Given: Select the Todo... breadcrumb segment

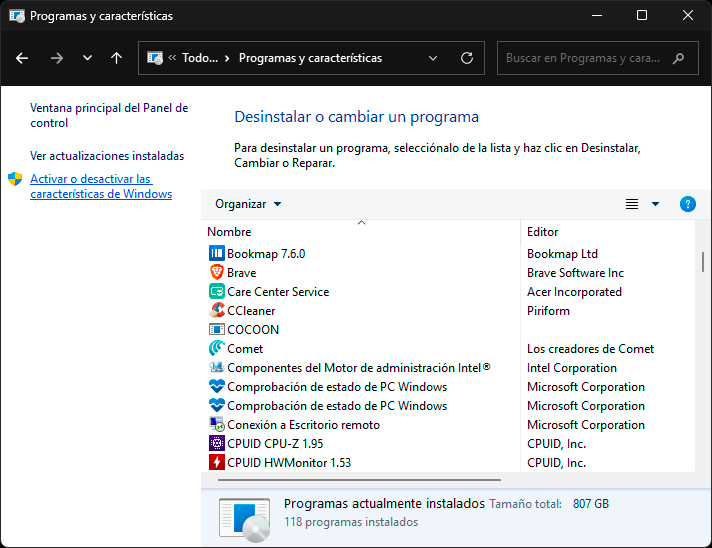Looking at the screenshot, I should (200, 58).
